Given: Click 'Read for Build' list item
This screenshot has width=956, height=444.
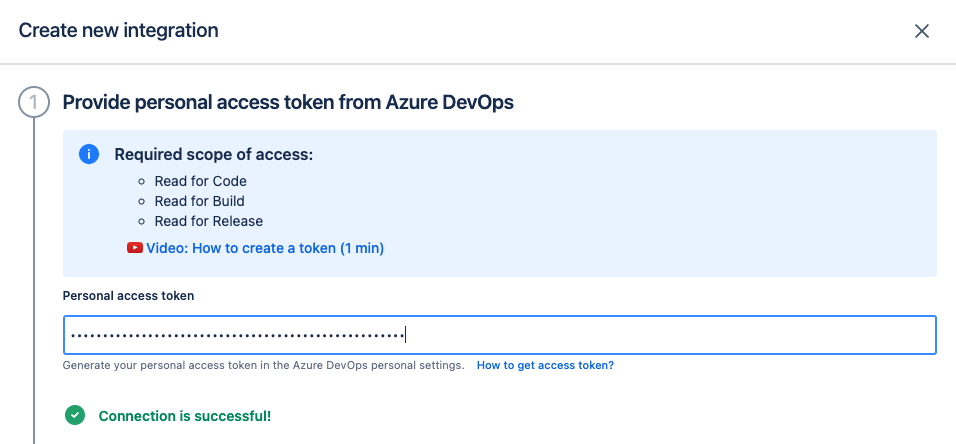Looking at the screenshot, I should [199, 201].
